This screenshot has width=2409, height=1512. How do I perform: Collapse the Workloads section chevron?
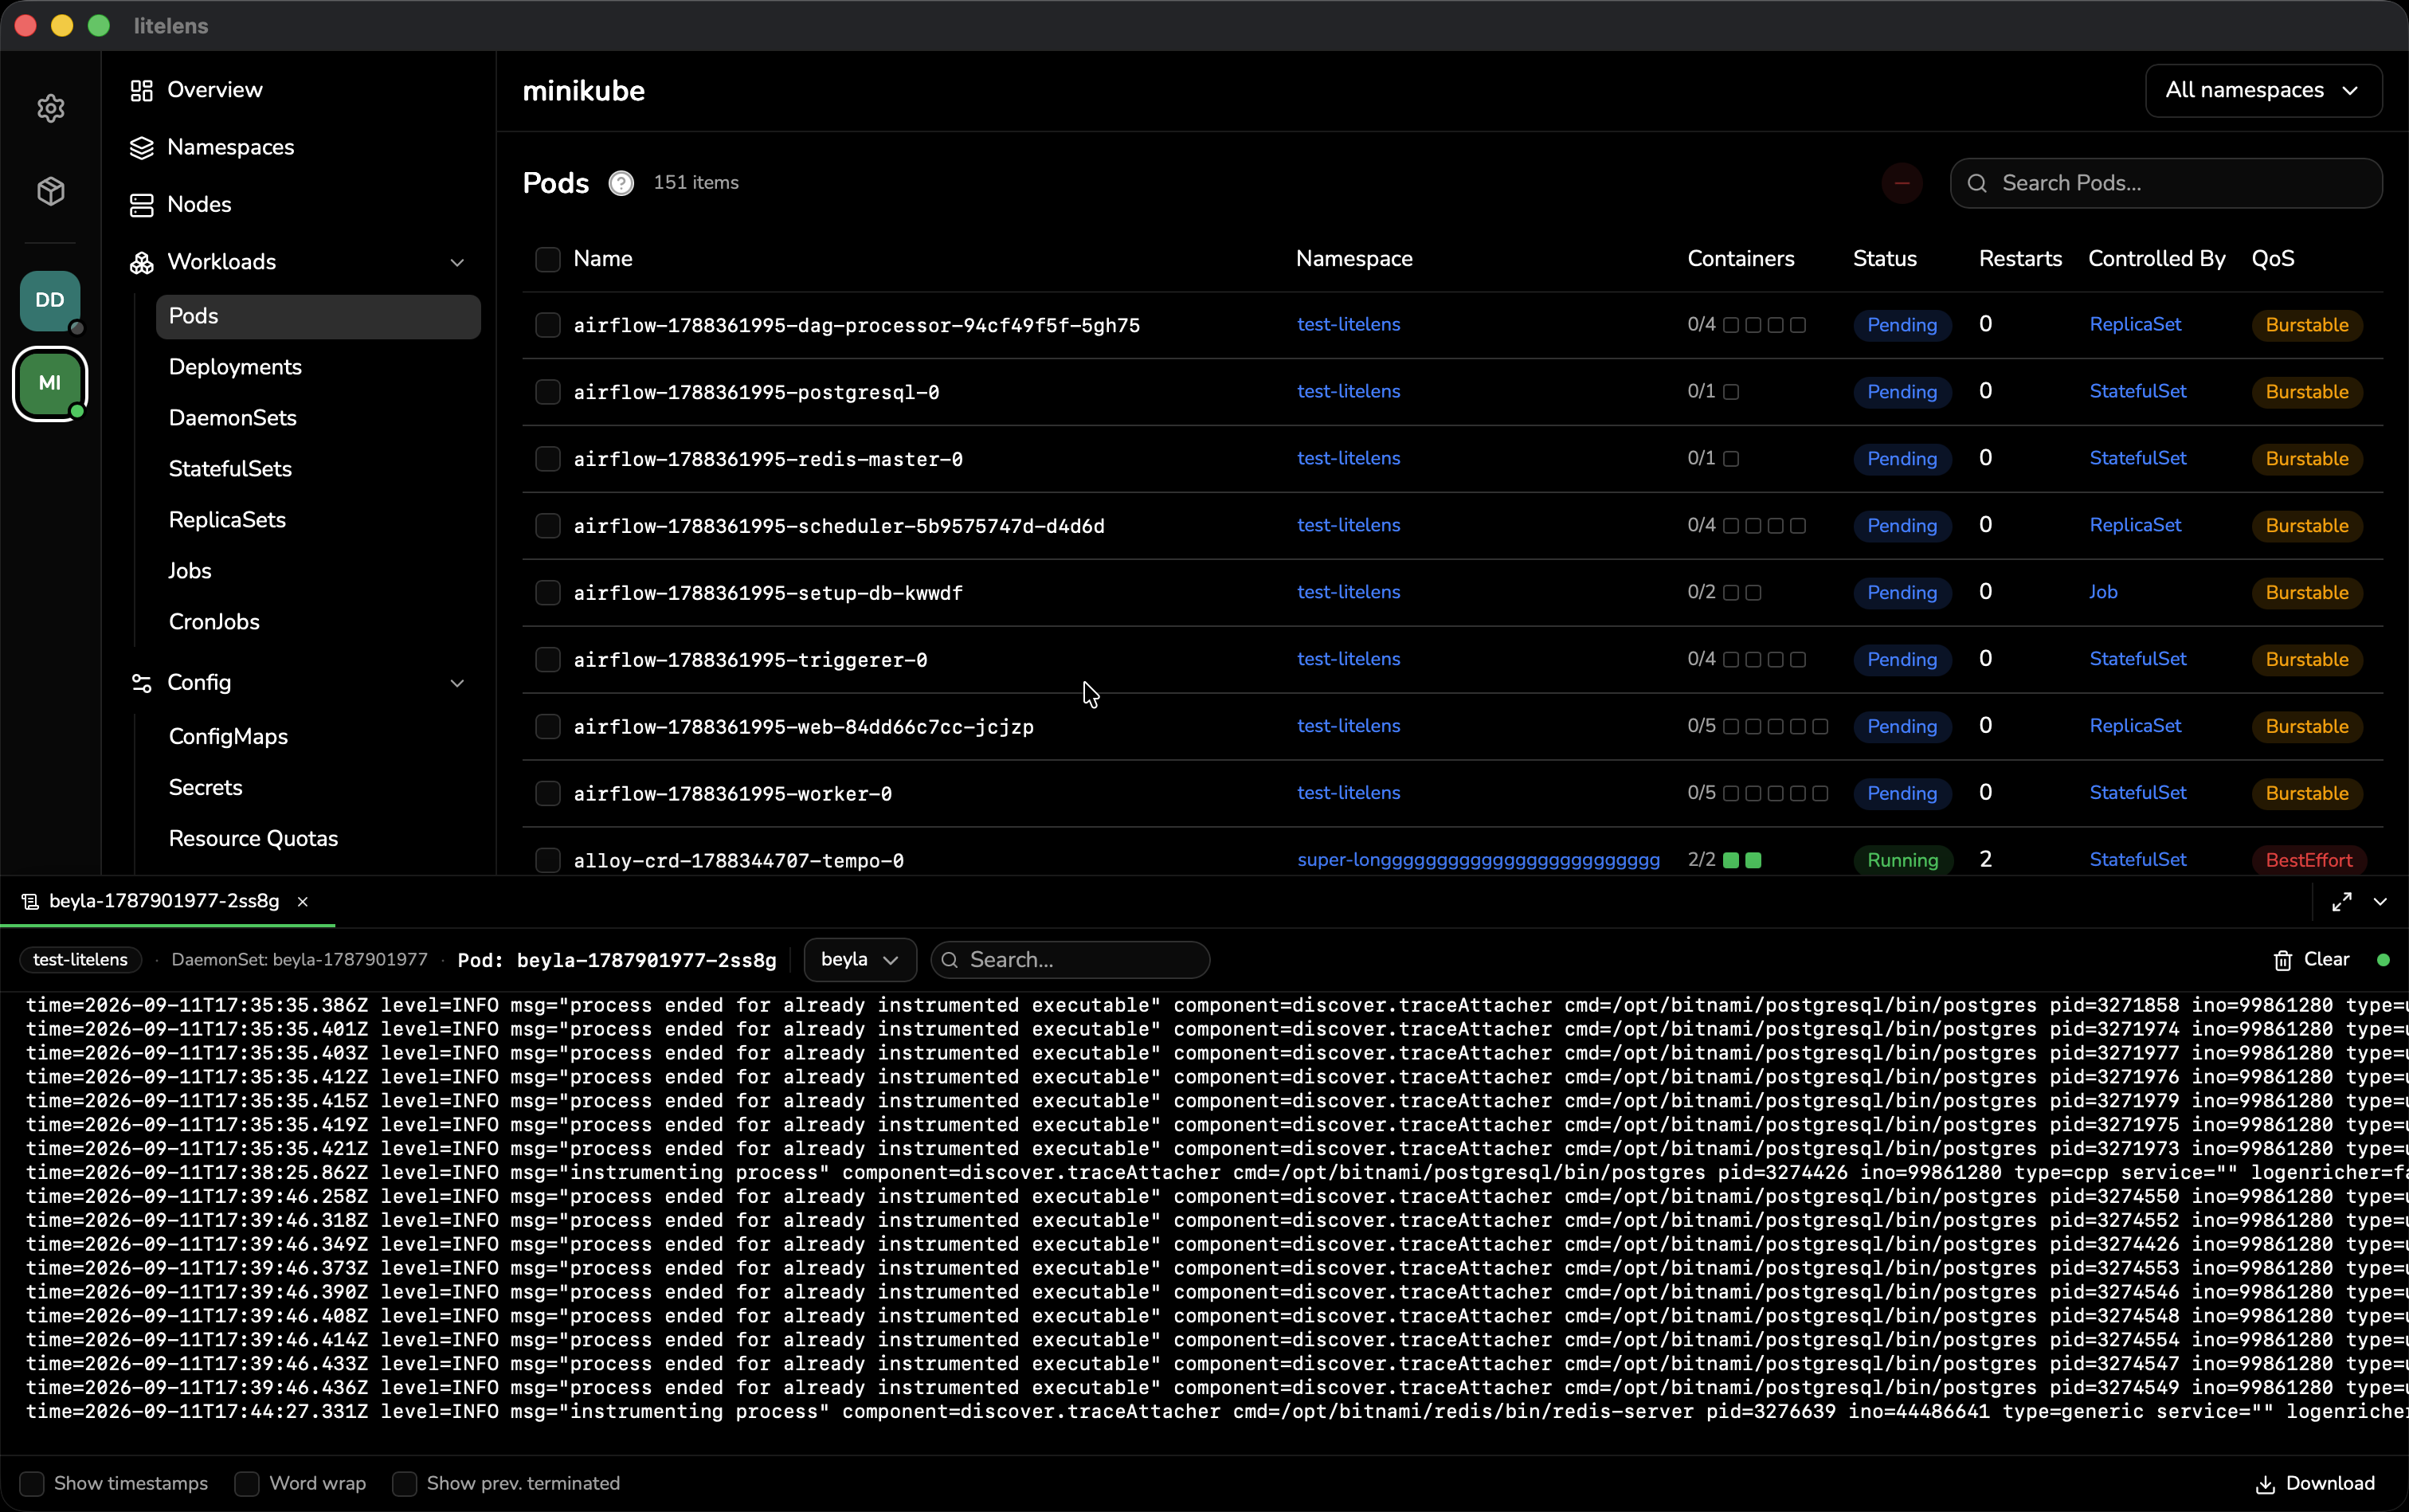point(457,263)
